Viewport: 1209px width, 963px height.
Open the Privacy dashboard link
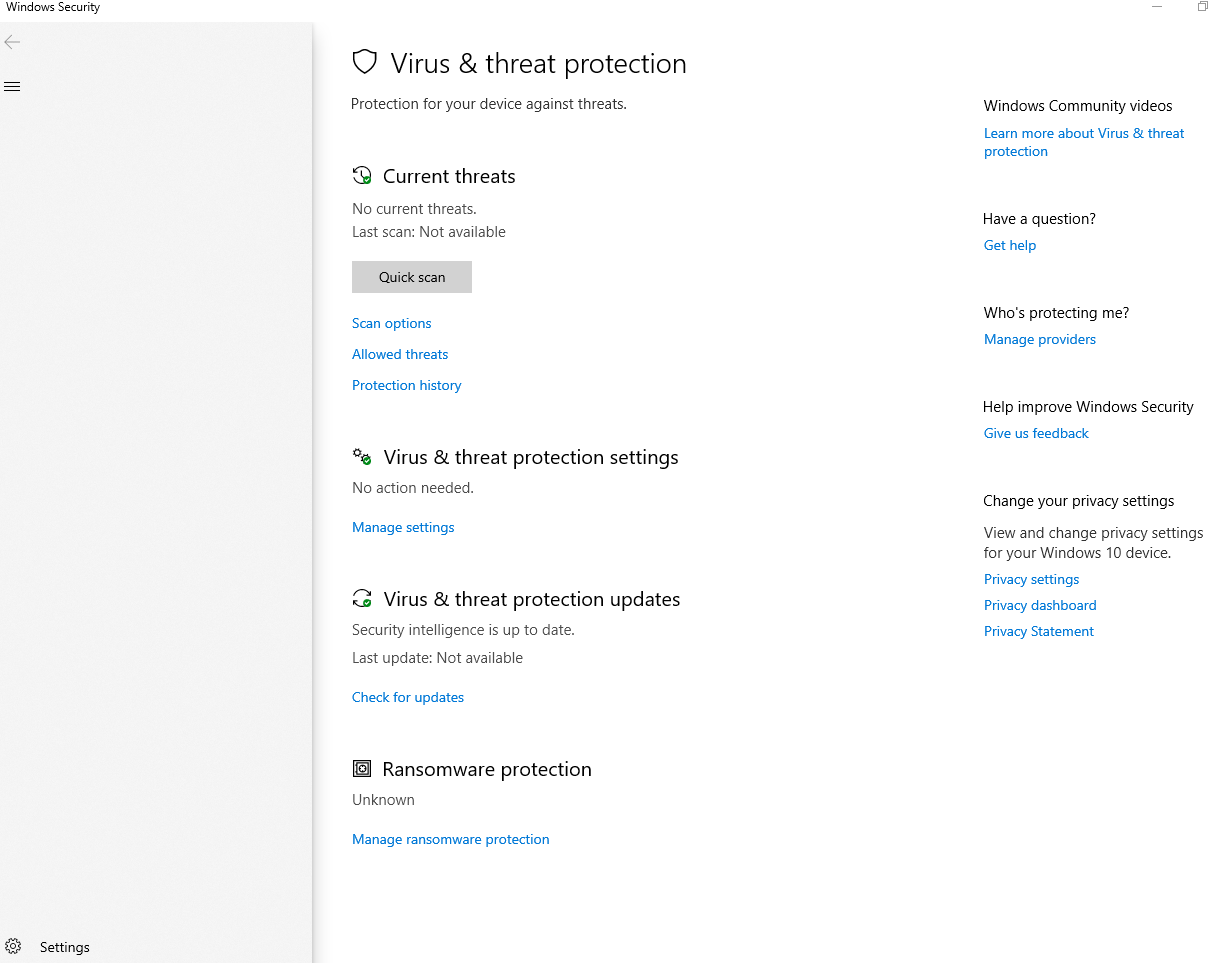[1040, 605]
